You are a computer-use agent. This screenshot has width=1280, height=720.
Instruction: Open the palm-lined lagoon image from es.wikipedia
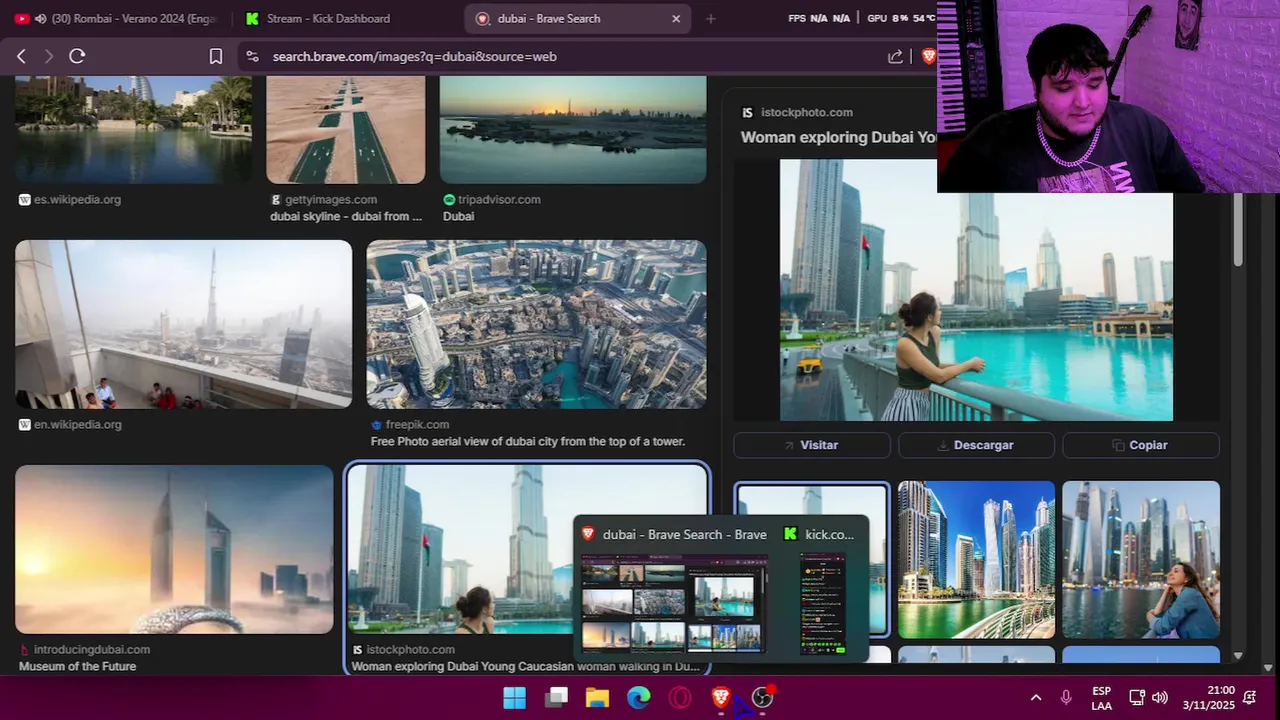pyautogui.click(x=133, y=130)
